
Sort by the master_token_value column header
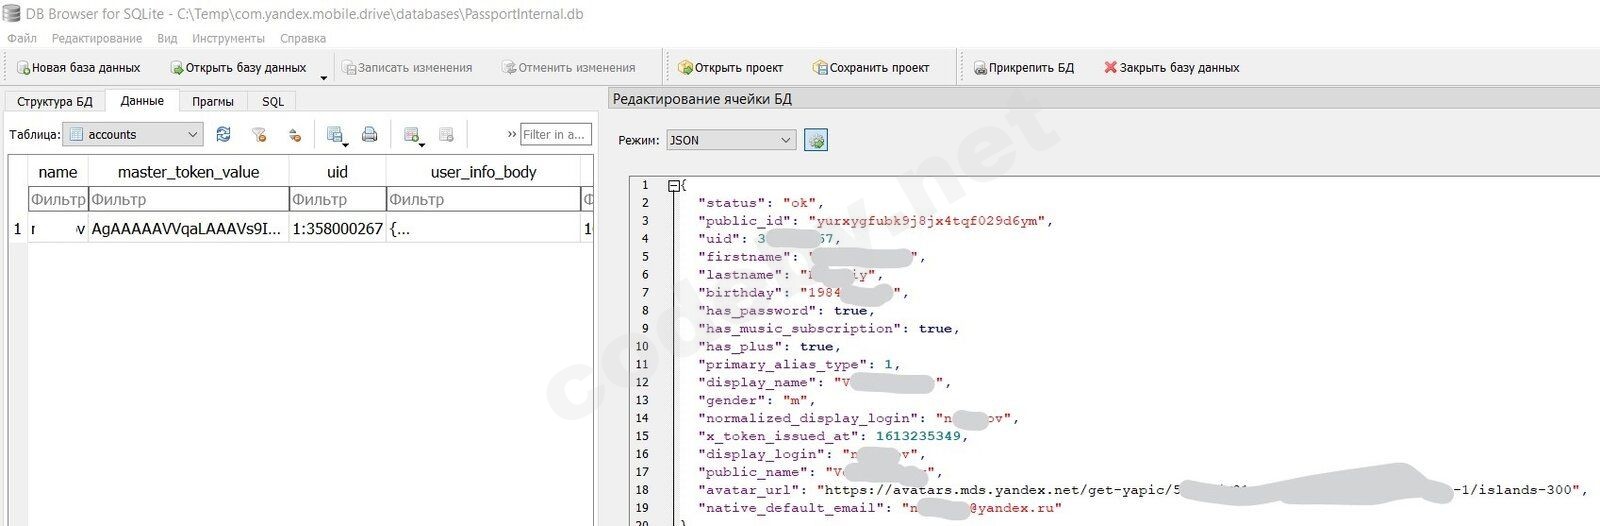[189, 172]
